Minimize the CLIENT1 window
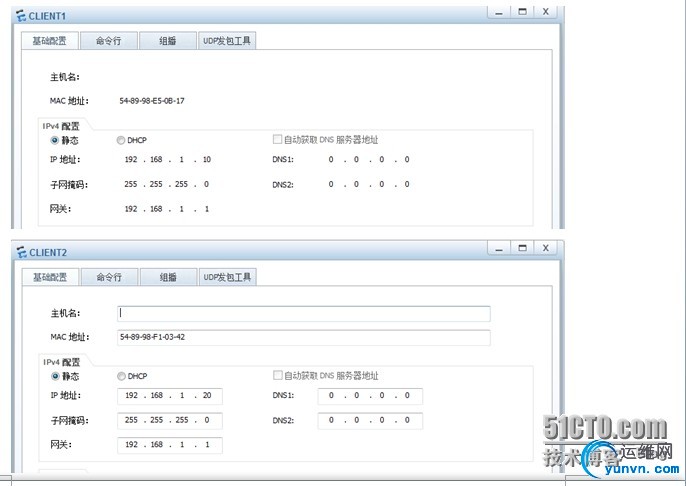 click(x=499, y=12)
